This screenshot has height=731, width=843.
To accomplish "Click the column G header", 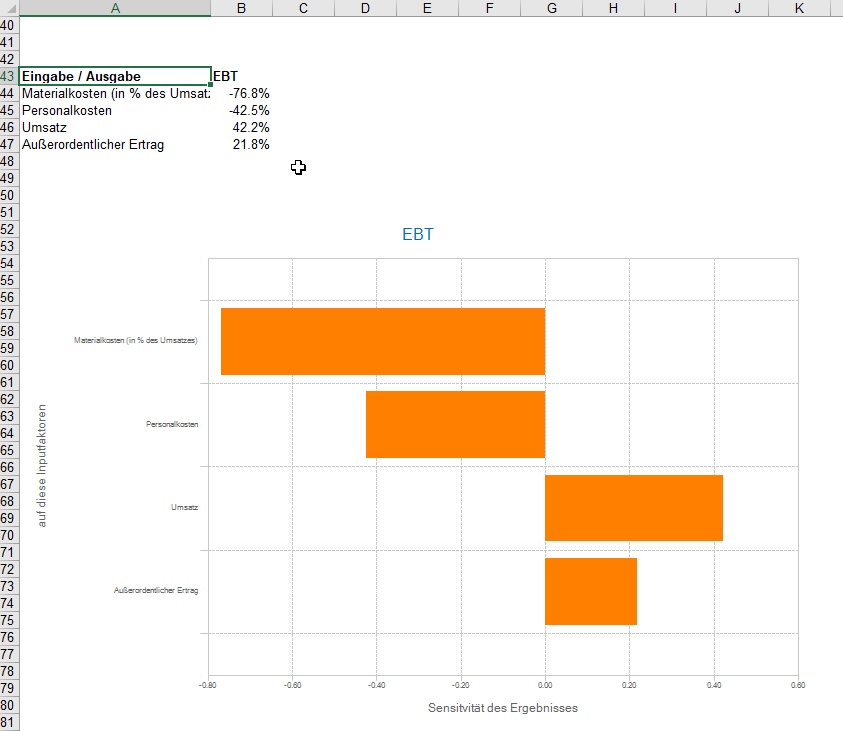I will (552, 8).
